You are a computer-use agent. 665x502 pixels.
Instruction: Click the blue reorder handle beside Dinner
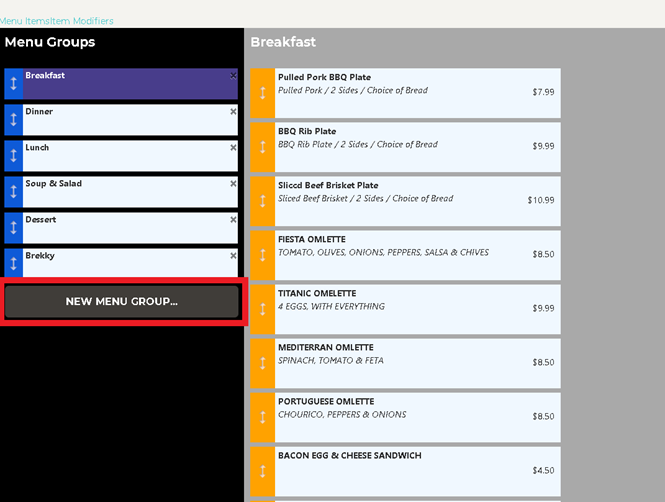tap(13, 120)
